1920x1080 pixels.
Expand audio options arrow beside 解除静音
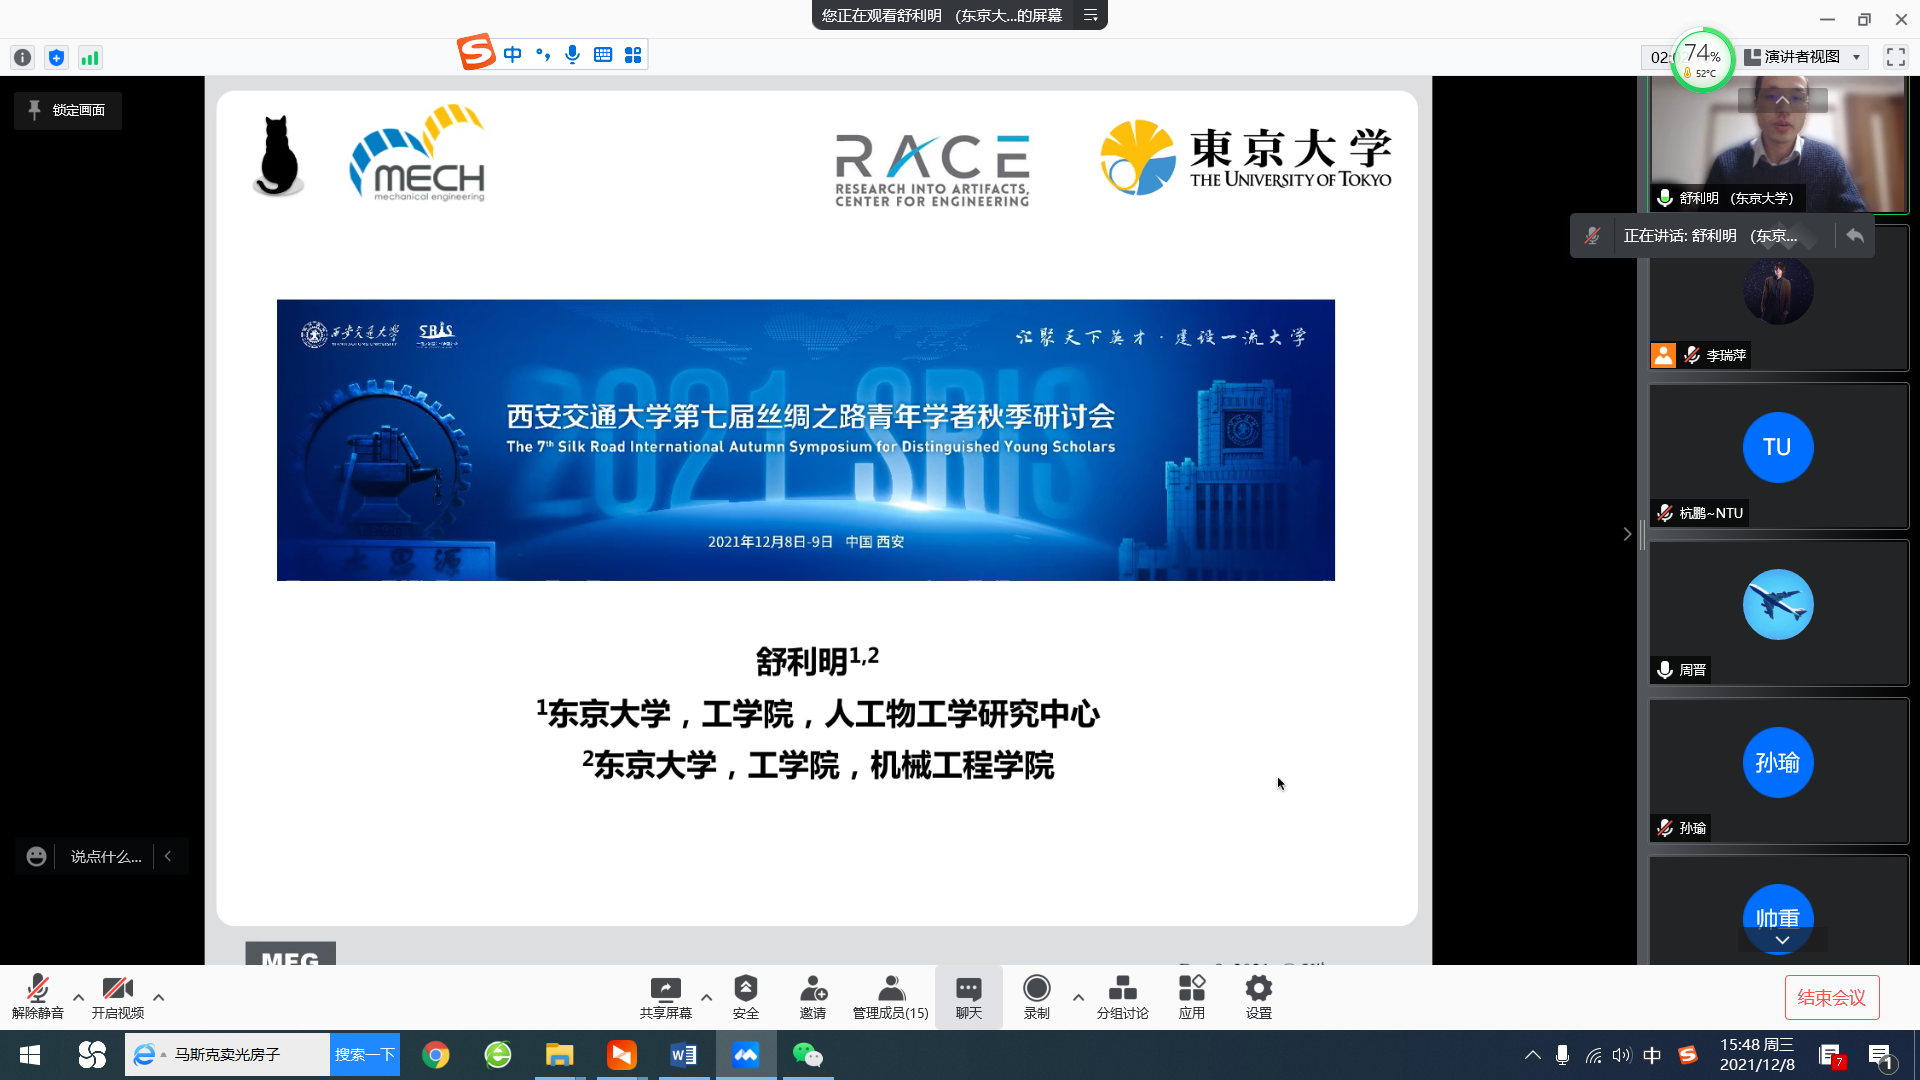(x=78, y=997)
